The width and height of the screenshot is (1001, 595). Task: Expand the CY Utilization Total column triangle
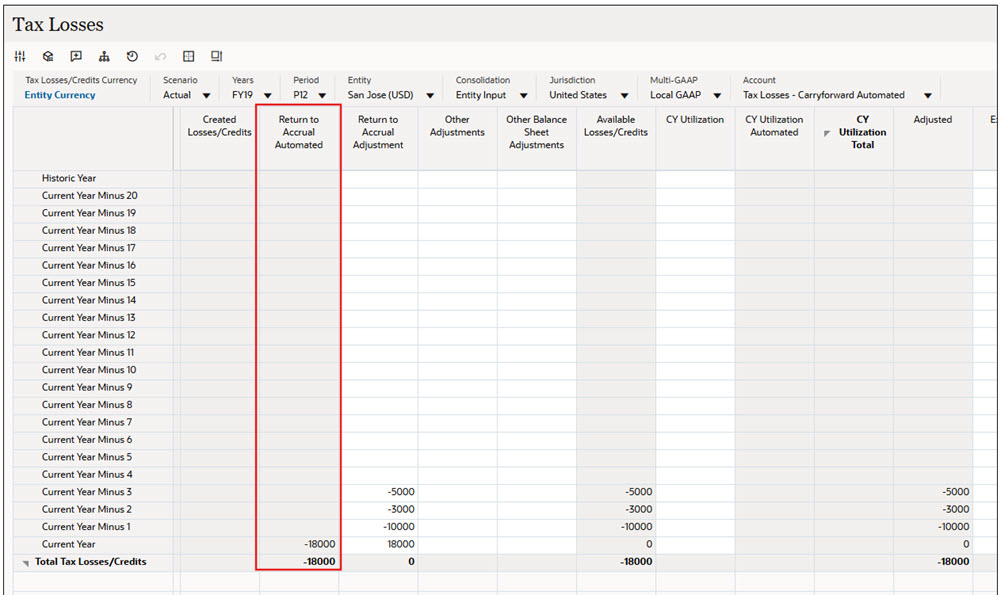[x=827, y=133]
